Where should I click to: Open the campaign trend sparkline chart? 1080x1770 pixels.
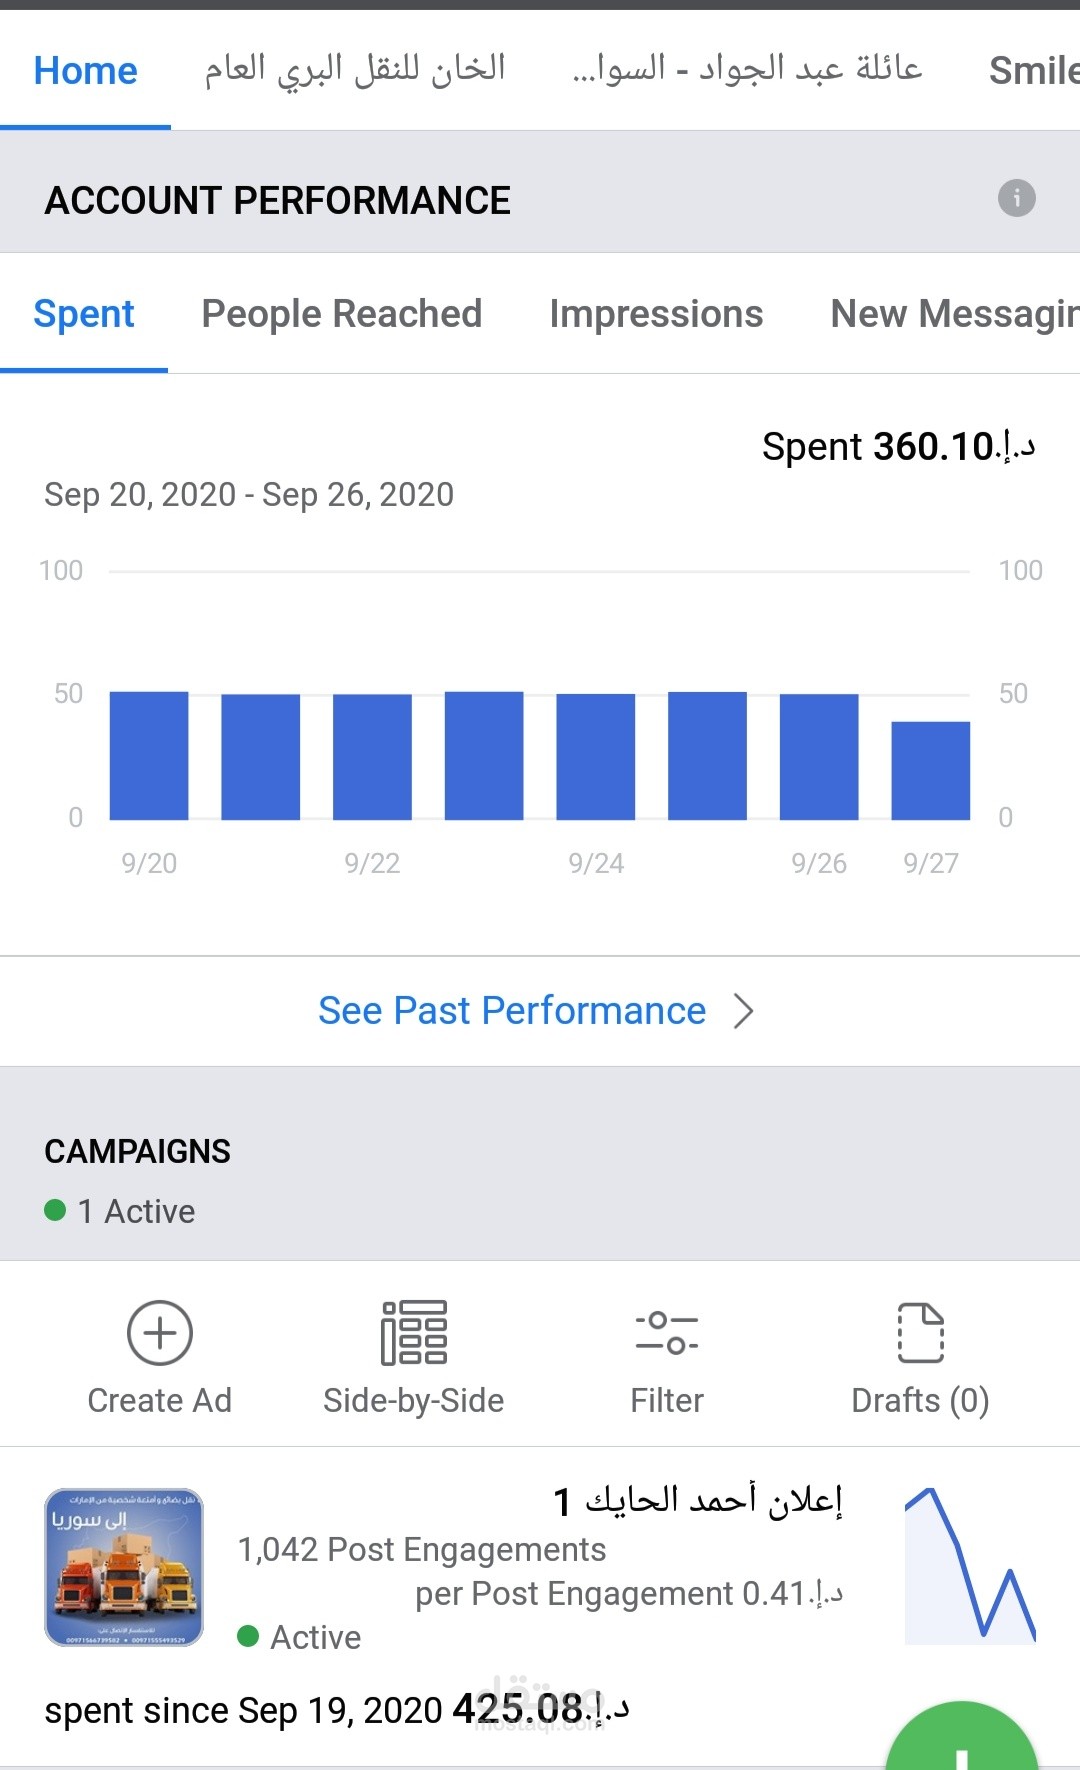tap(969, 1566)
